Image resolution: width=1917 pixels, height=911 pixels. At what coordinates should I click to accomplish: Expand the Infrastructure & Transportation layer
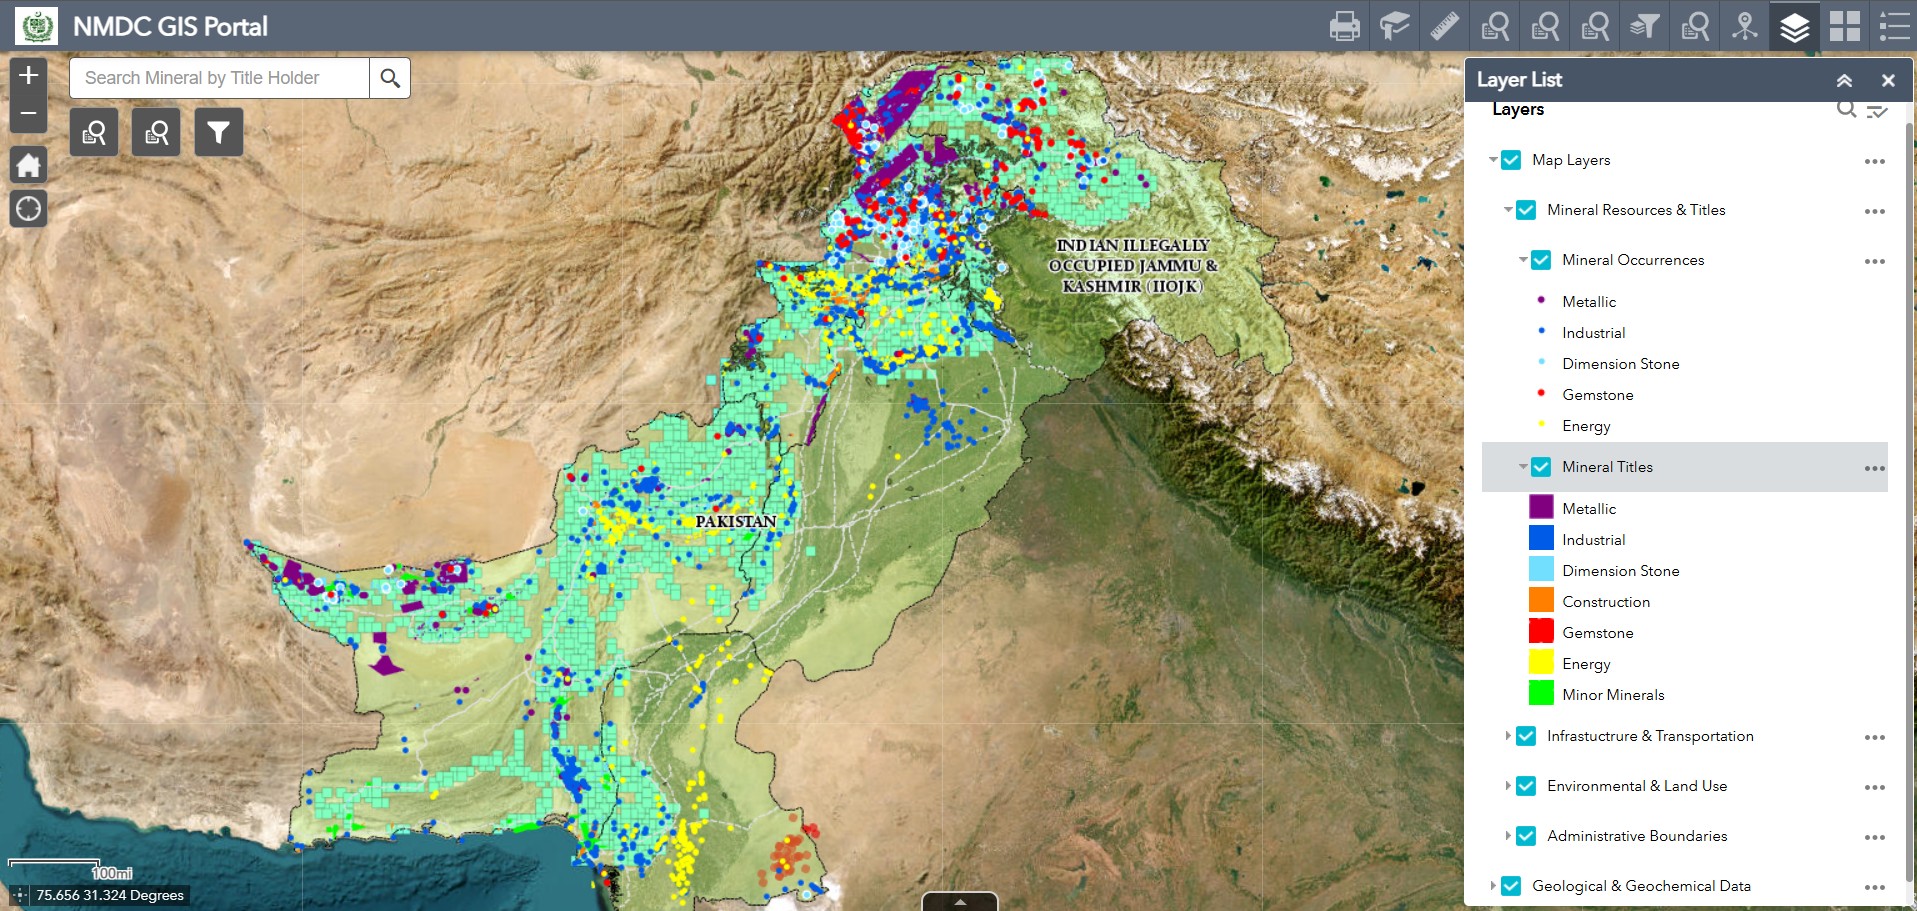click(x=1510, y=736)
